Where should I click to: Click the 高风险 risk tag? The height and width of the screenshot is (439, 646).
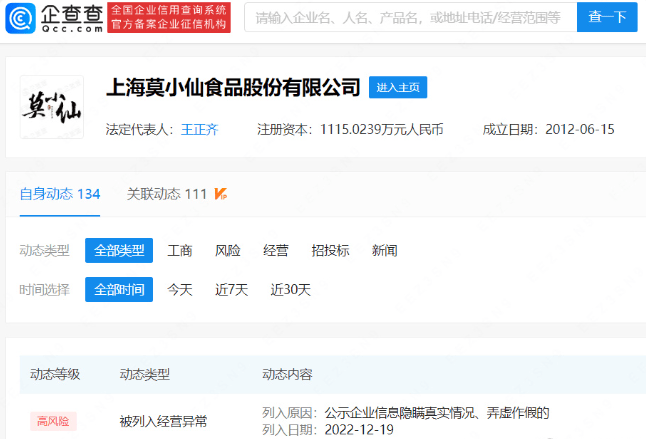(53, 421)
